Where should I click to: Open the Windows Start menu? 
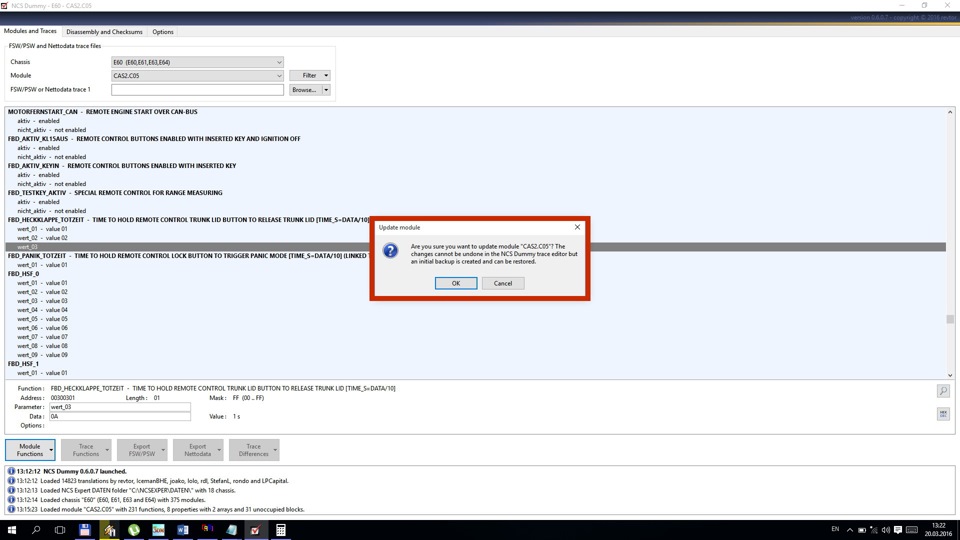coord(12,530)
